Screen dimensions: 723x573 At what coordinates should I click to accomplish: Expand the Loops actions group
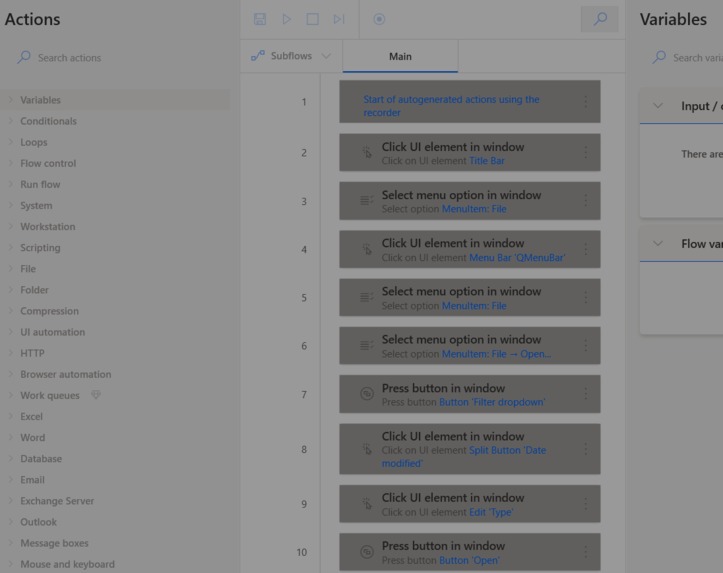11,142
